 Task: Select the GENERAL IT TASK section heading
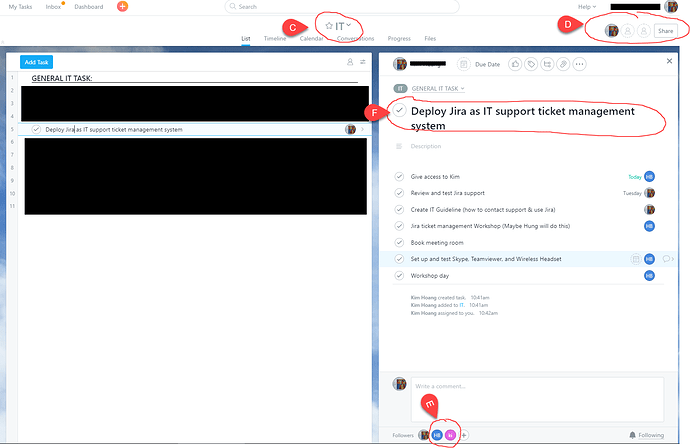[62, 78]
